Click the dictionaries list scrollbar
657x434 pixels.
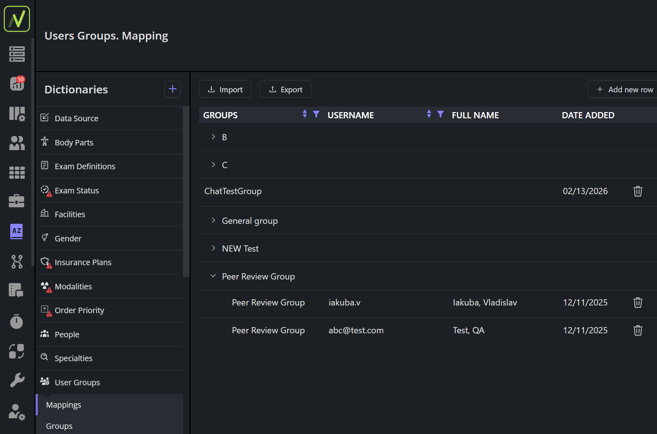click(186, 192)
